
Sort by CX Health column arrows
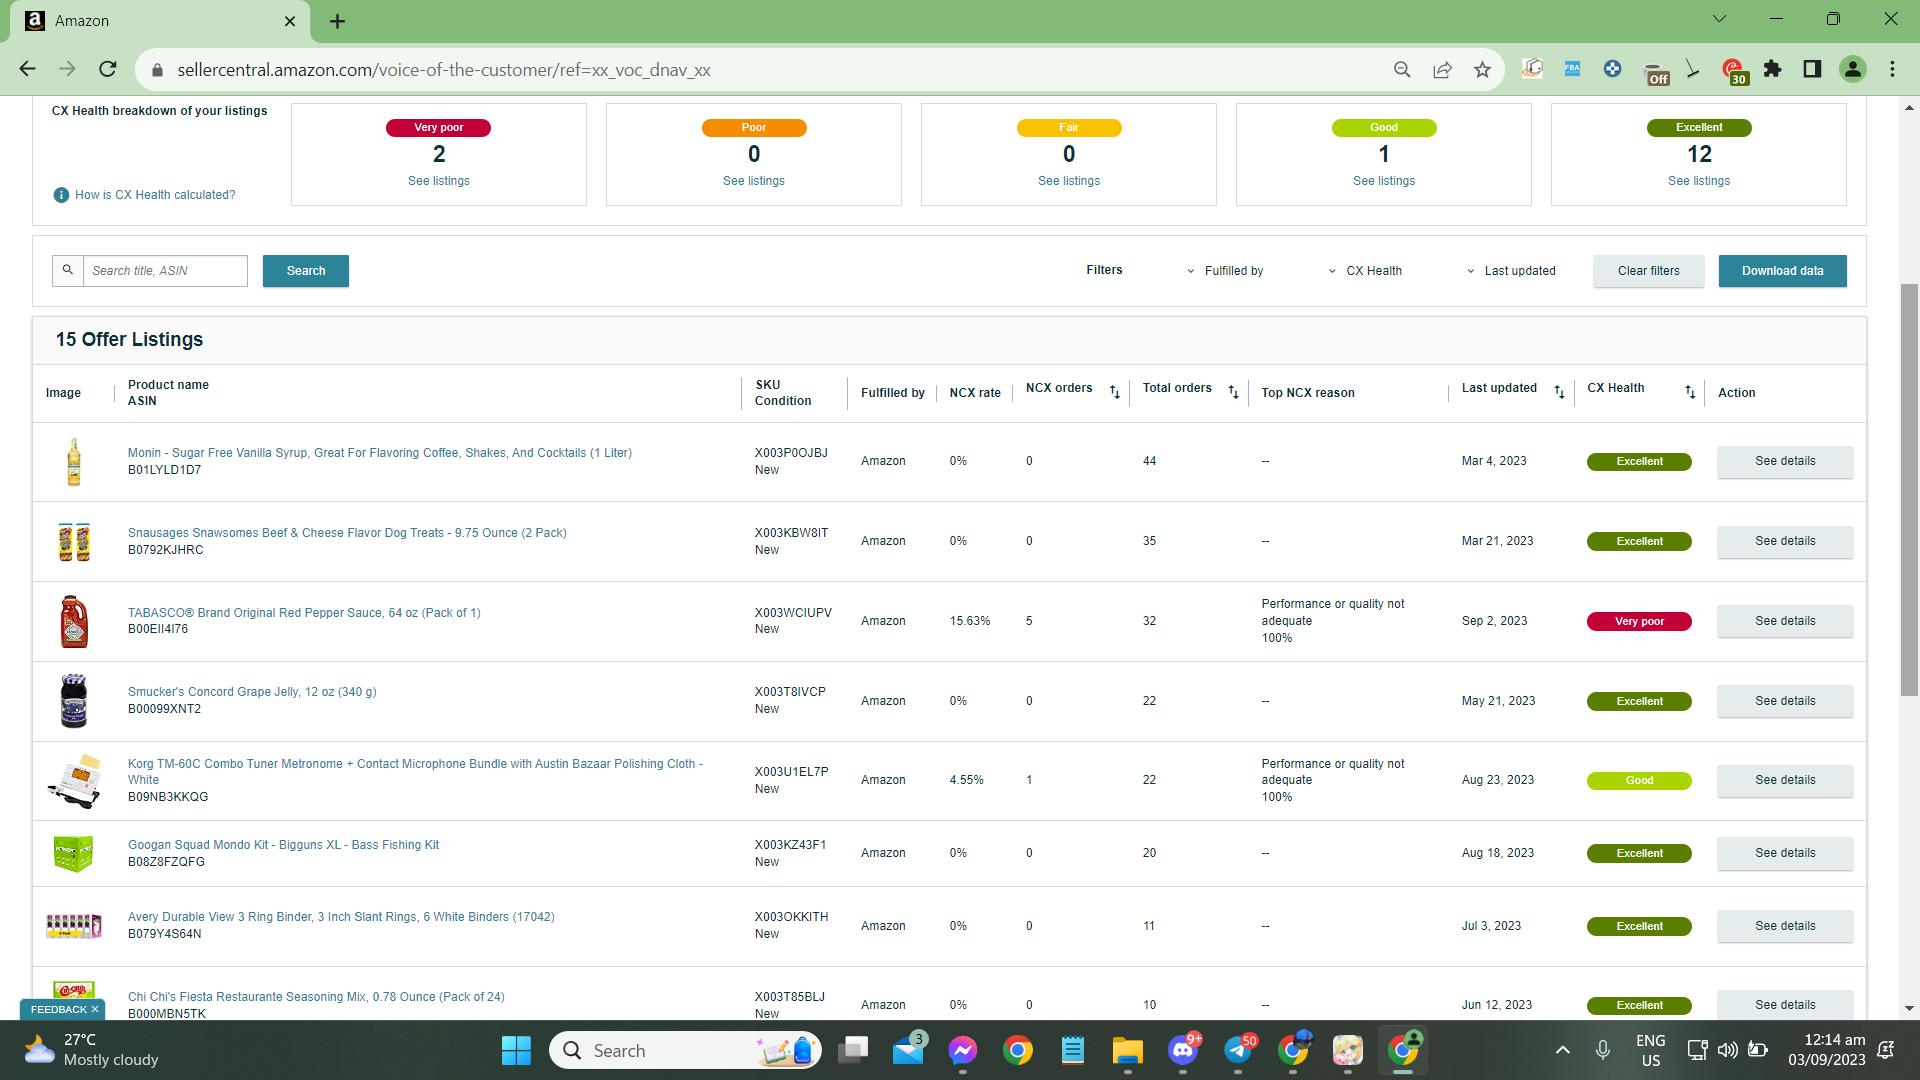(x=1690, y=392)
